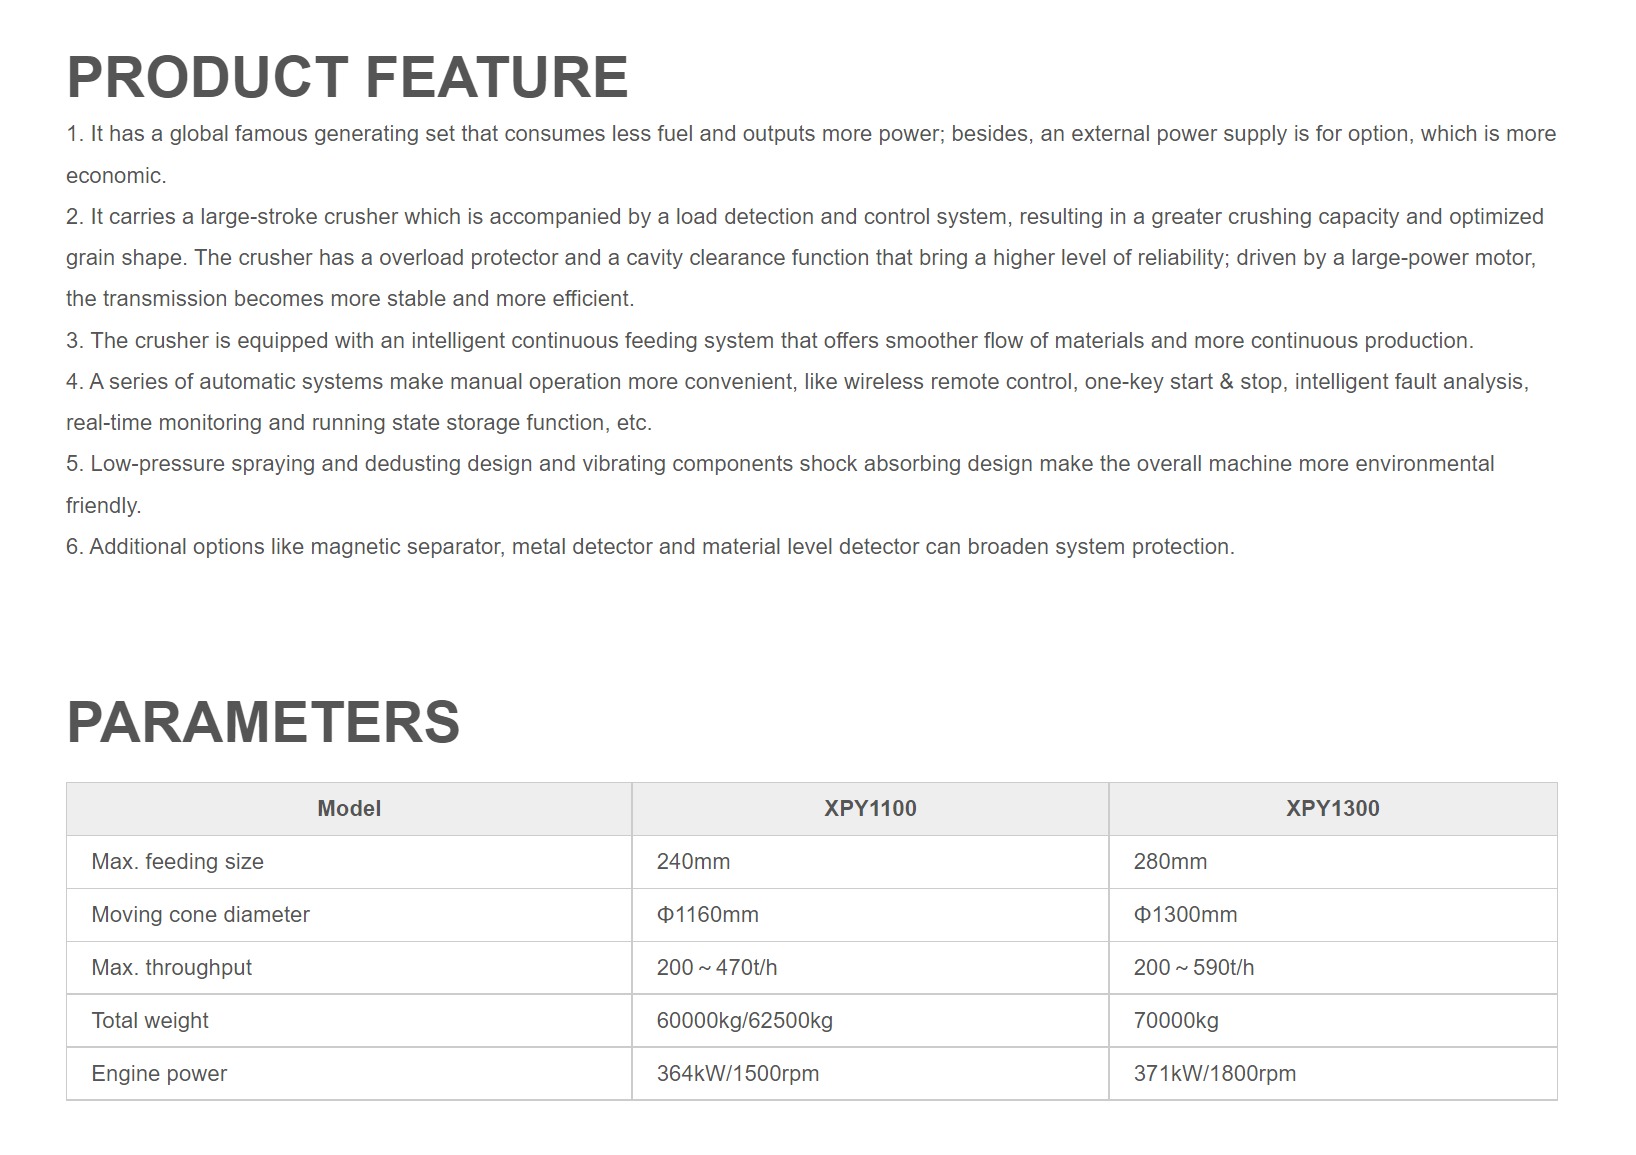Screen dimensions: 1636x1155
Task: Click the Engine power row label
Action: coord(159,1074)
